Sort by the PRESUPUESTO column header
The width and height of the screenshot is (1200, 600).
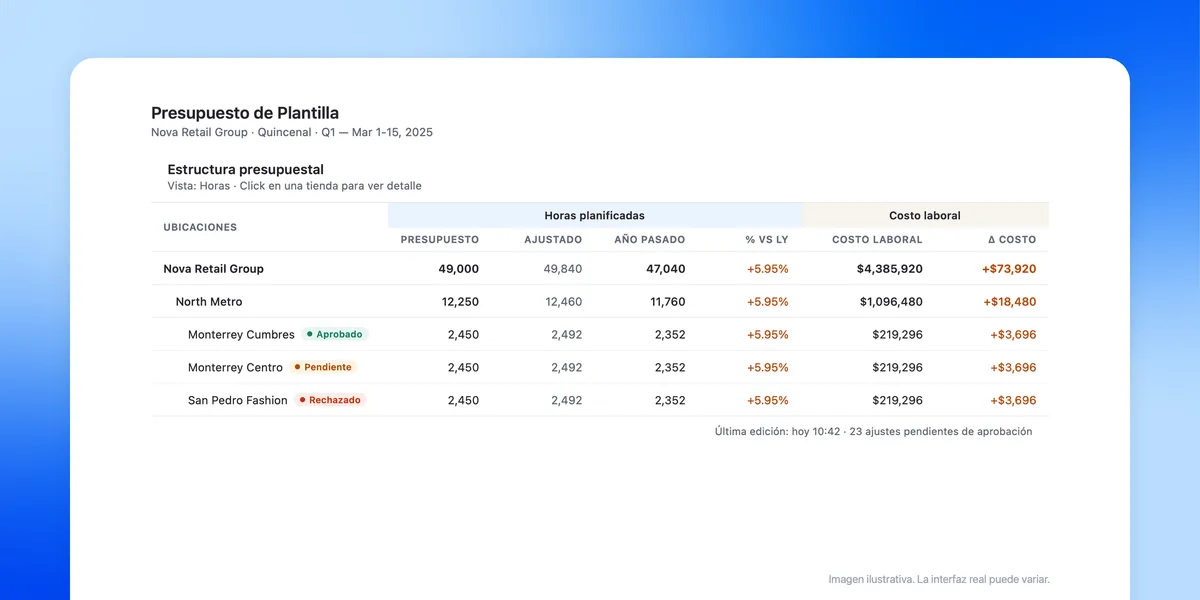[439, 240]
